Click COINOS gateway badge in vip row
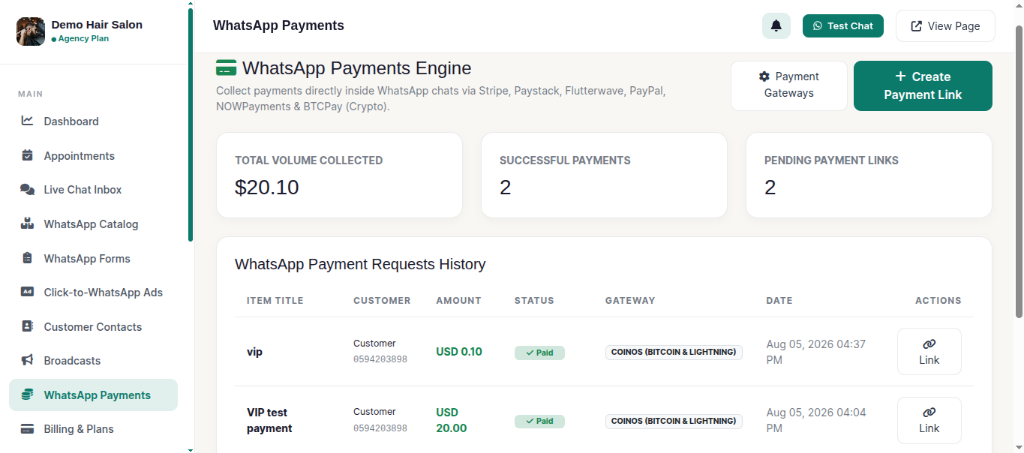The width and height of the screenshot is (1024, 453). point(673,352)
